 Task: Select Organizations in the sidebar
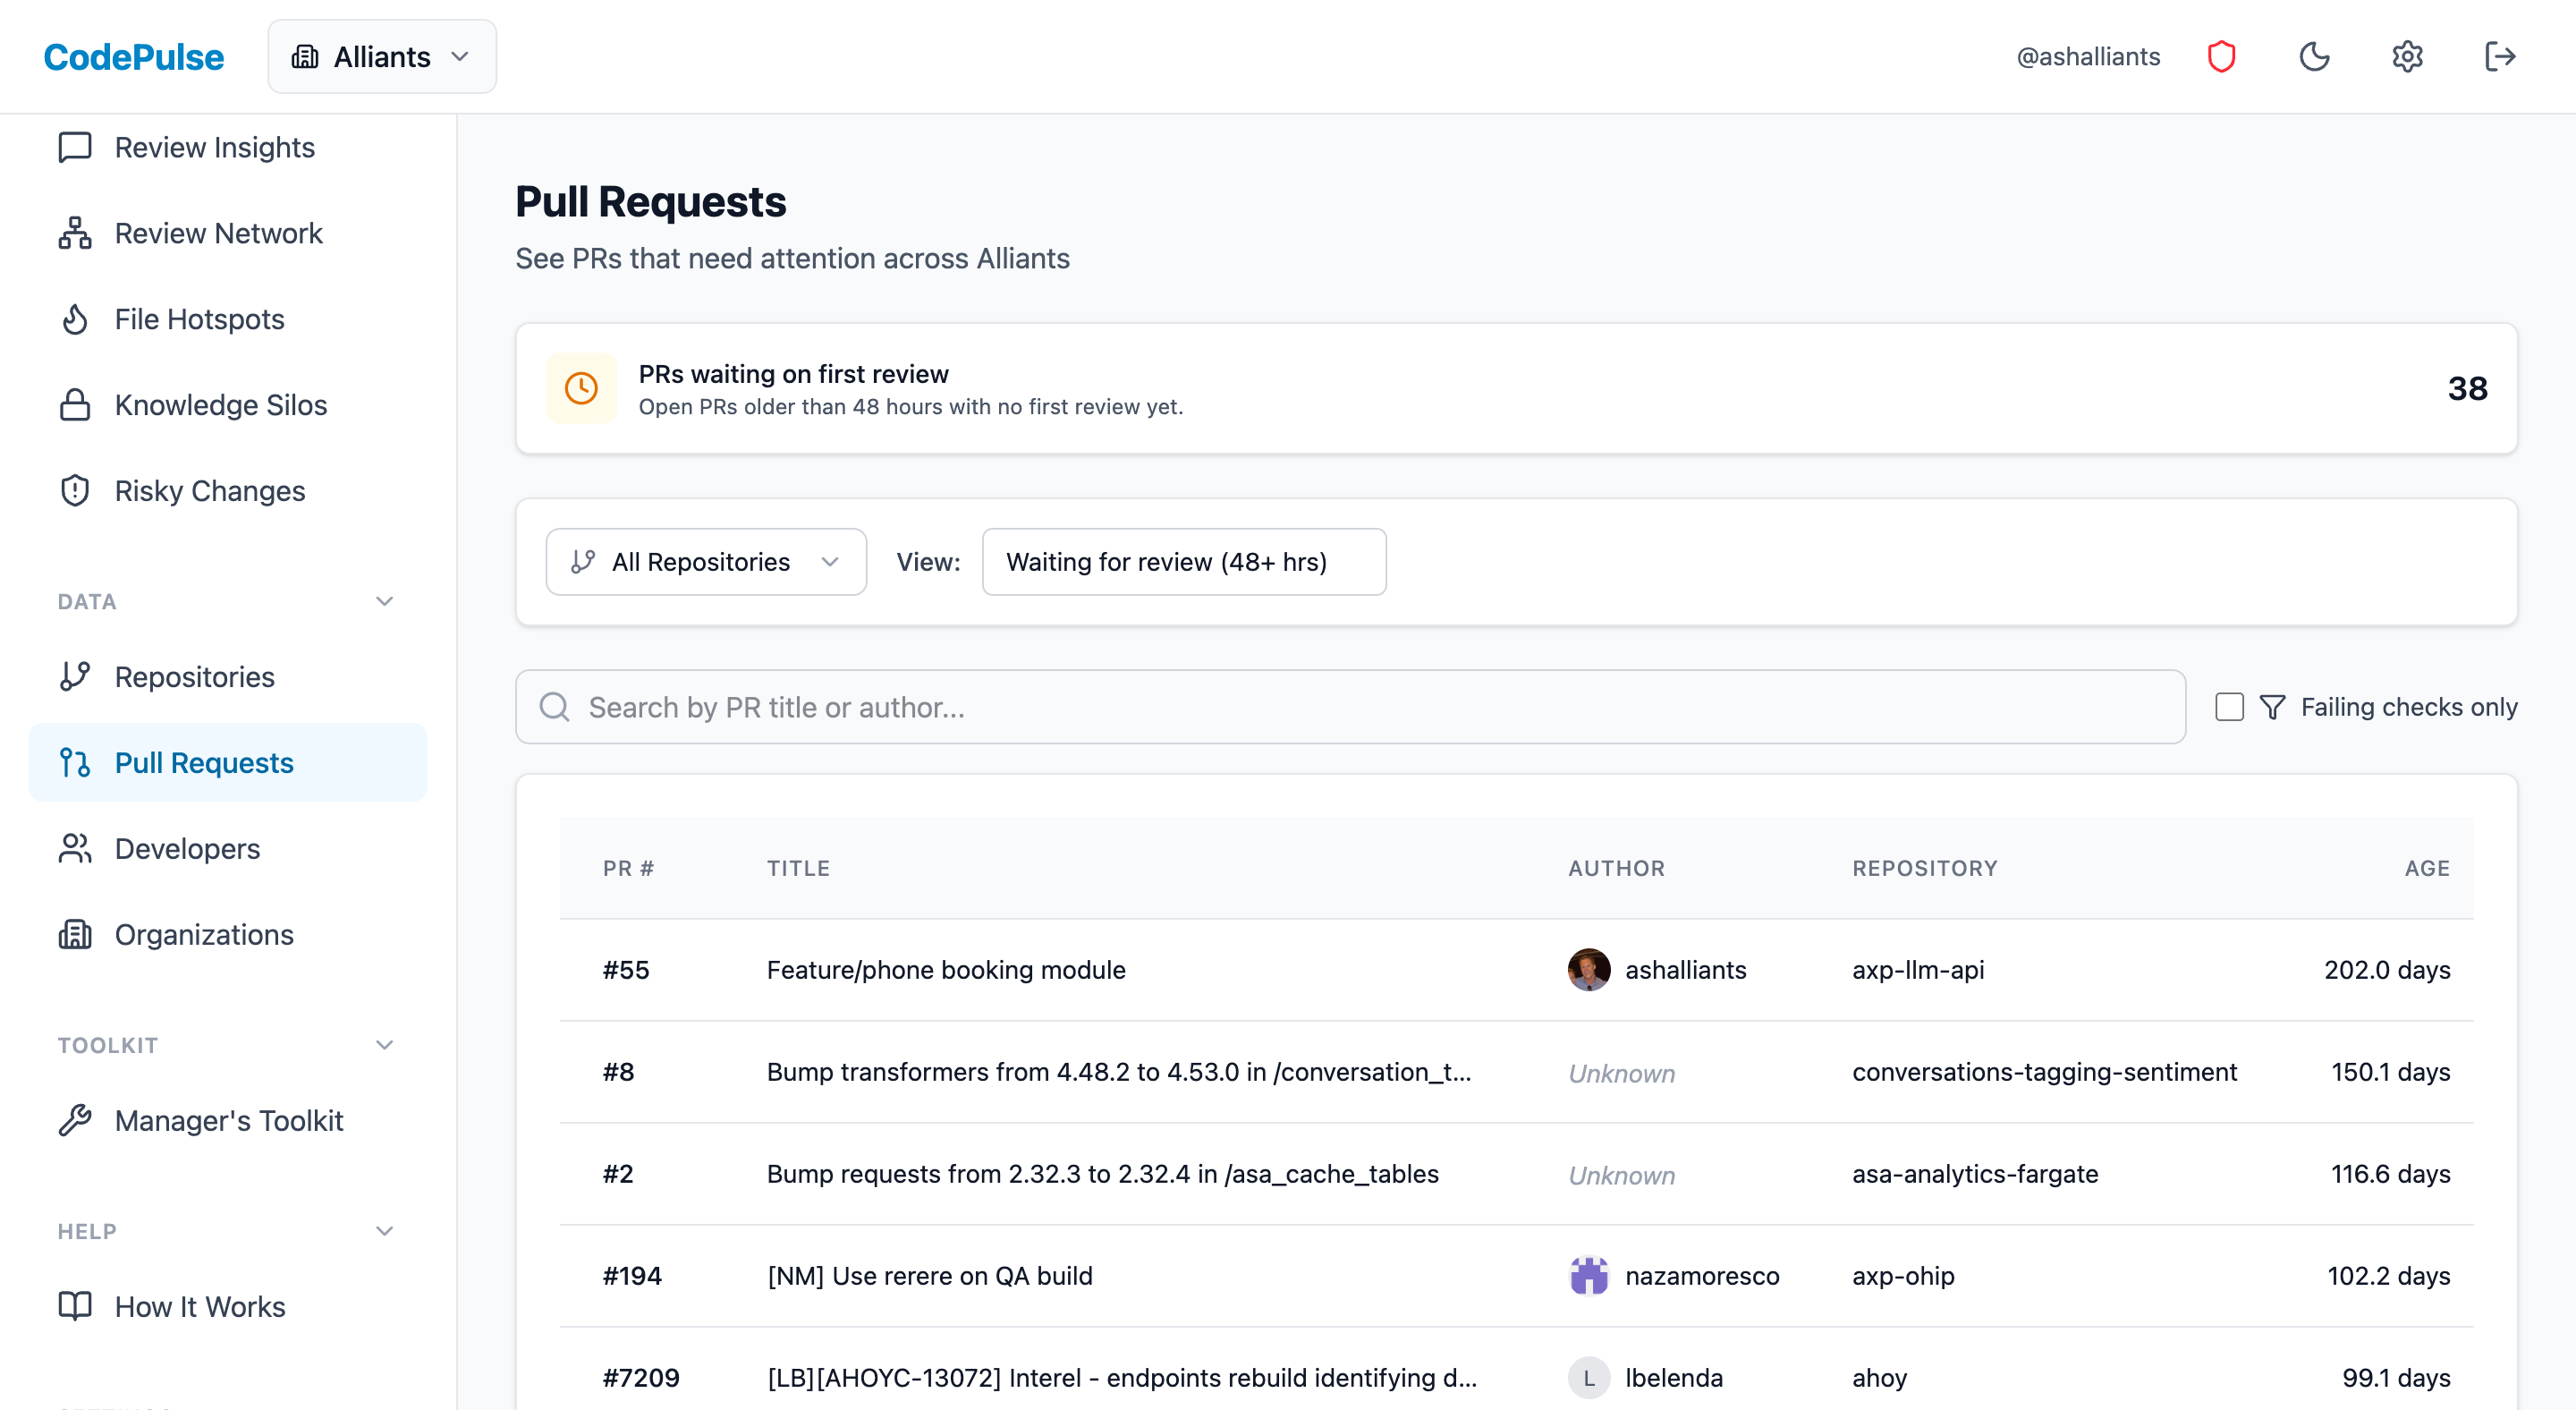coord(204,934)
